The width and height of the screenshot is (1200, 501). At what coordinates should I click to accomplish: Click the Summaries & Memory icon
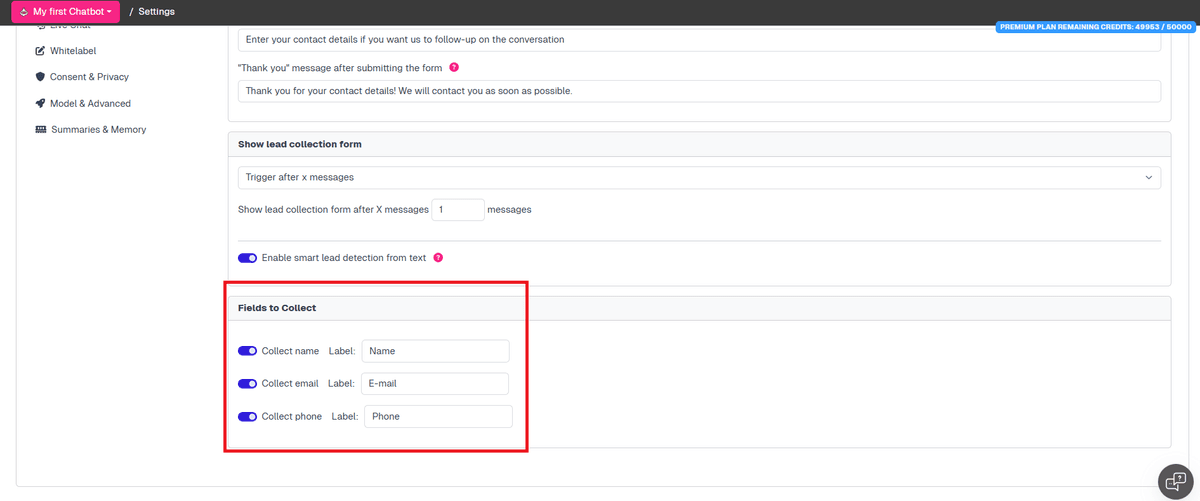[41, 130]
